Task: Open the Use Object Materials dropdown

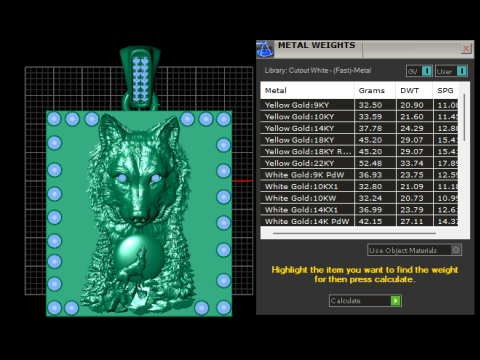Action: click(x=414, y=250)
